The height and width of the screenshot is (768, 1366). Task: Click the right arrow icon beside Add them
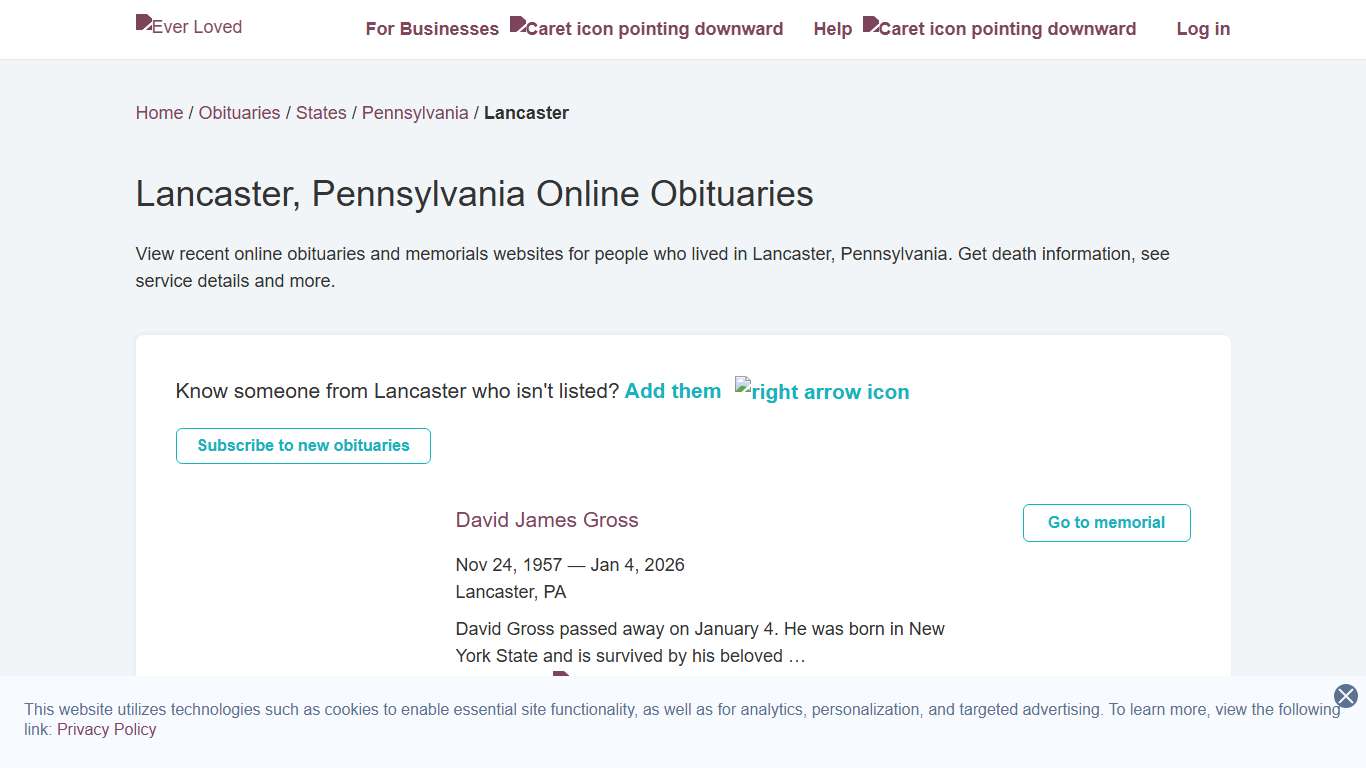pyautogui.click(x=822, y=391)
